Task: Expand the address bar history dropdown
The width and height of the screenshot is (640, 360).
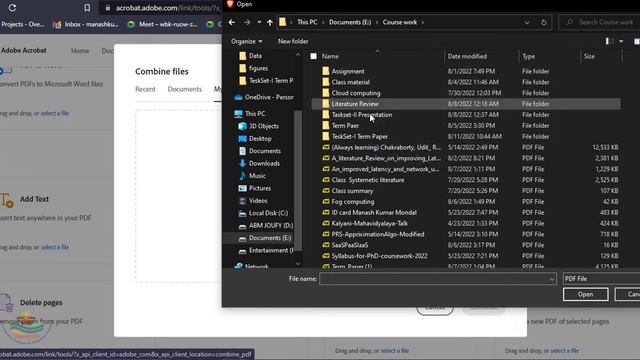Action: (527, 22)
